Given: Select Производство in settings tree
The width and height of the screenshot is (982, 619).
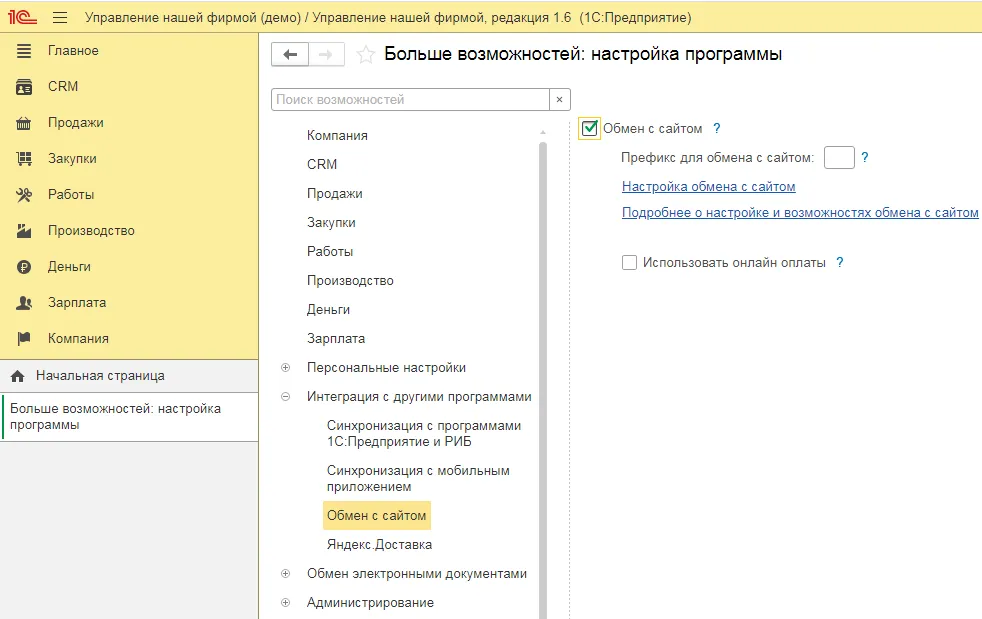Looking at the screenshot, I should point(350,281).
